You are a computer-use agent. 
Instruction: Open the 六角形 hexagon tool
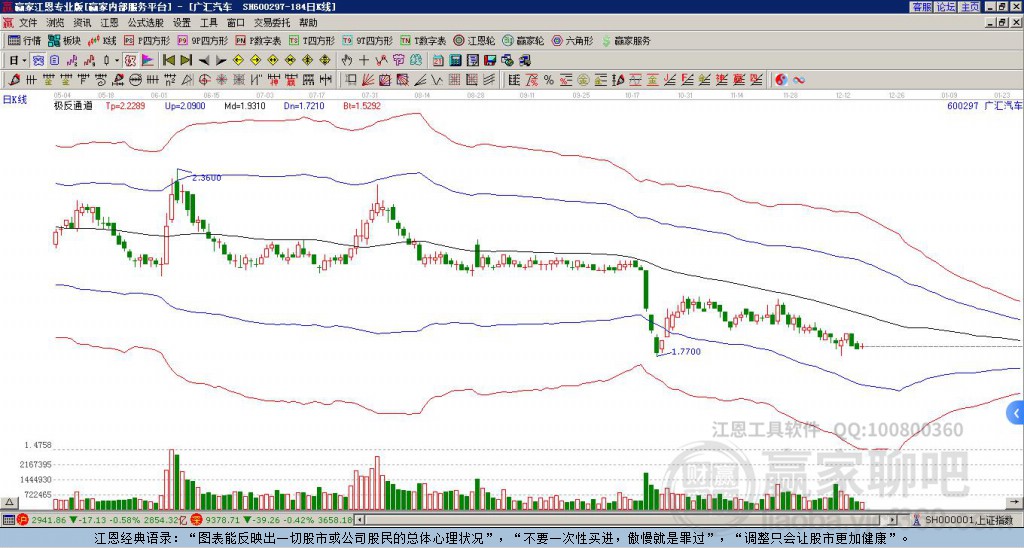573,40
